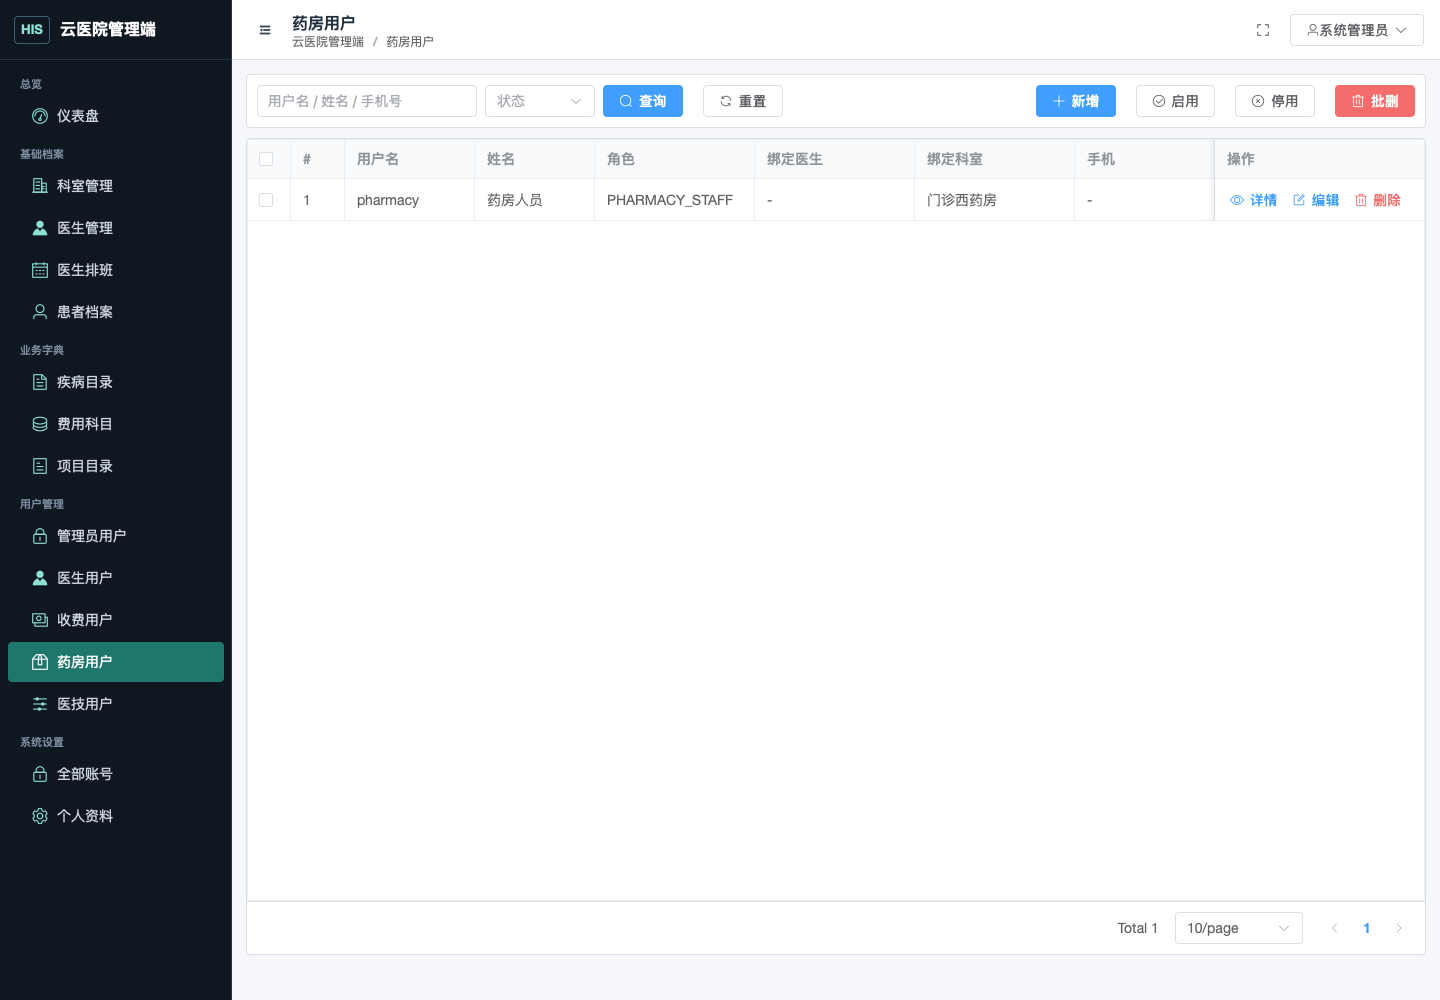
Task: Select page number 1 in pagination
Action: click(1367, 928)
